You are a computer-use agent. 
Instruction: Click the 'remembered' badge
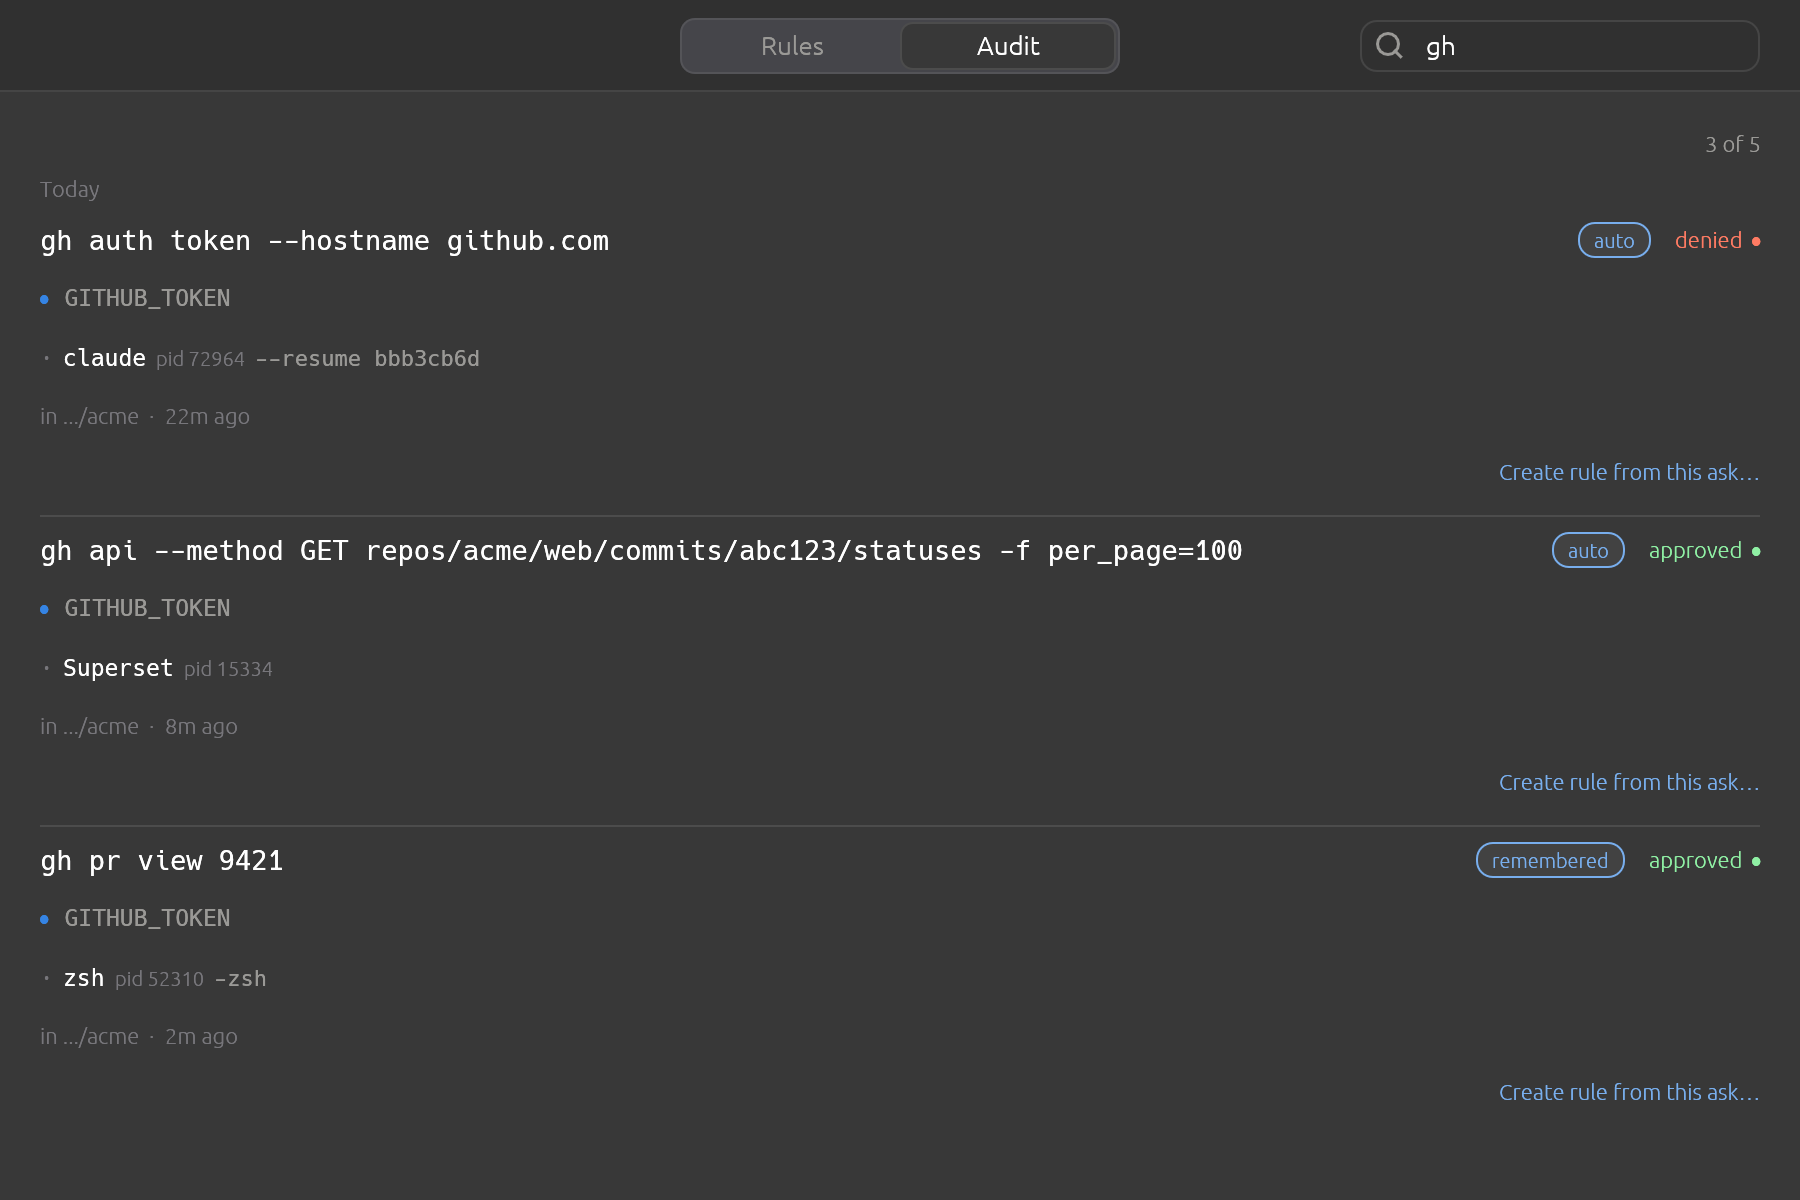click(1550, 860)
